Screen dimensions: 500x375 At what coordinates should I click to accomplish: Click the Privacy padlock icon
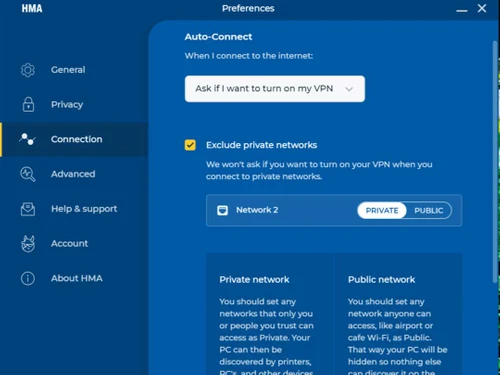(x=28, y=105)
